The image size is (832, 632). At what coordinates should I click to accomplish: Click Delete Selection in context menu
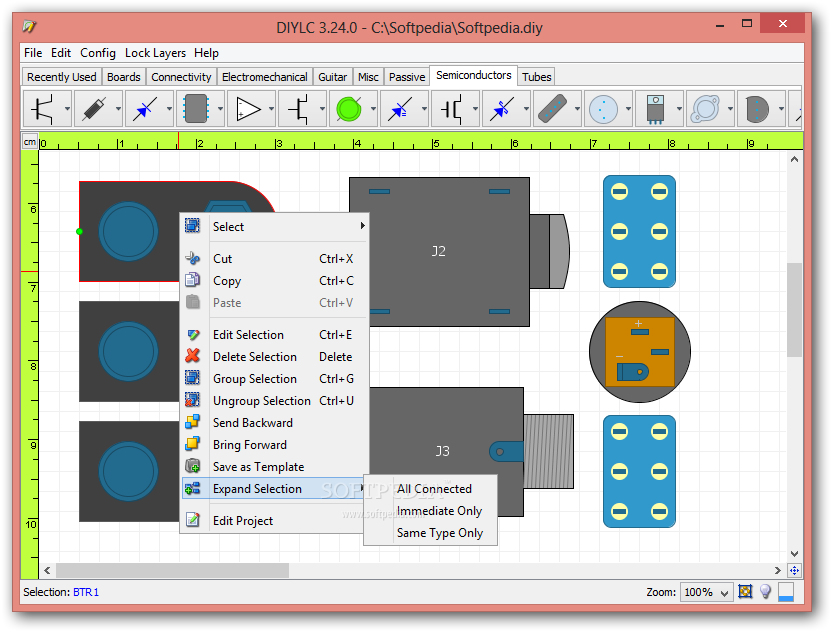(274, 357)
